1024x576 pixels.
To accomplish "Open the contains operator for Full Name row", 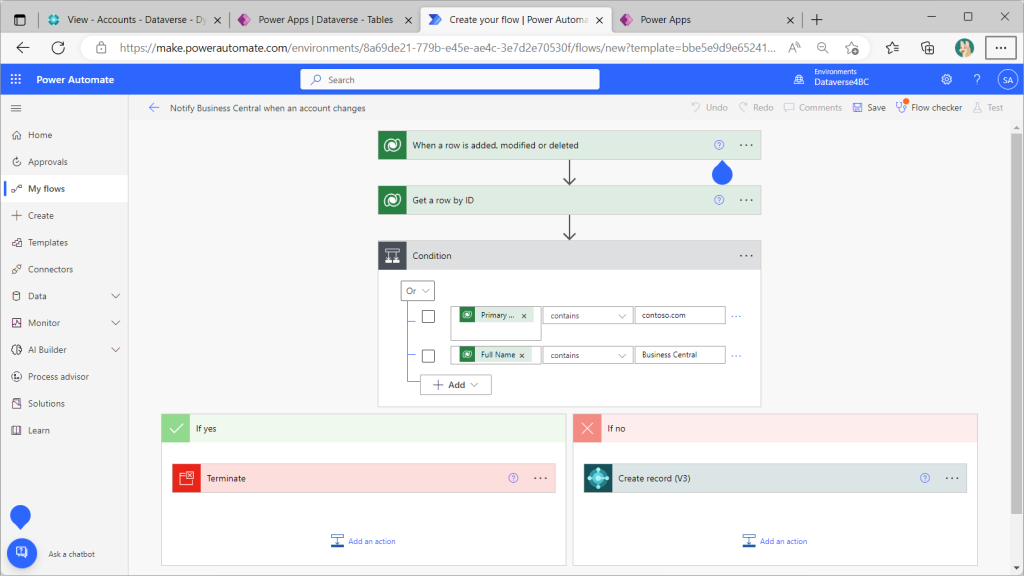I will (588, 355).
